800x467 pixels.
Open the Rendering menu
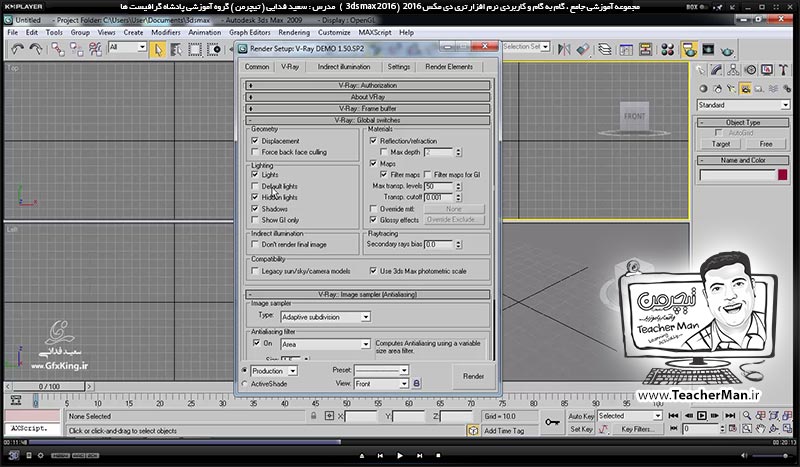[294, 32]
